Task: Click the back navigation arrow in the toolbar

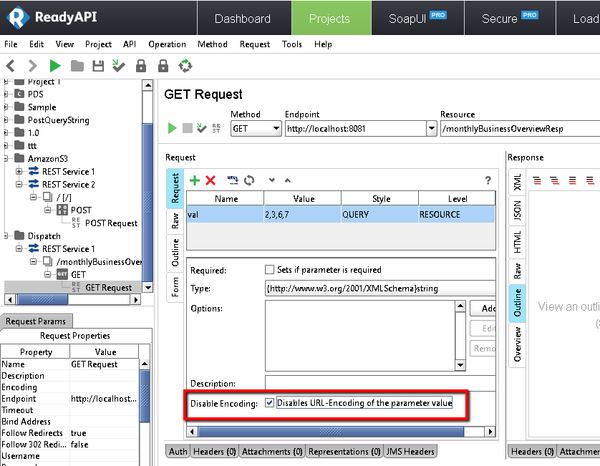Action: pyautogui.click(x=11, y=66)
